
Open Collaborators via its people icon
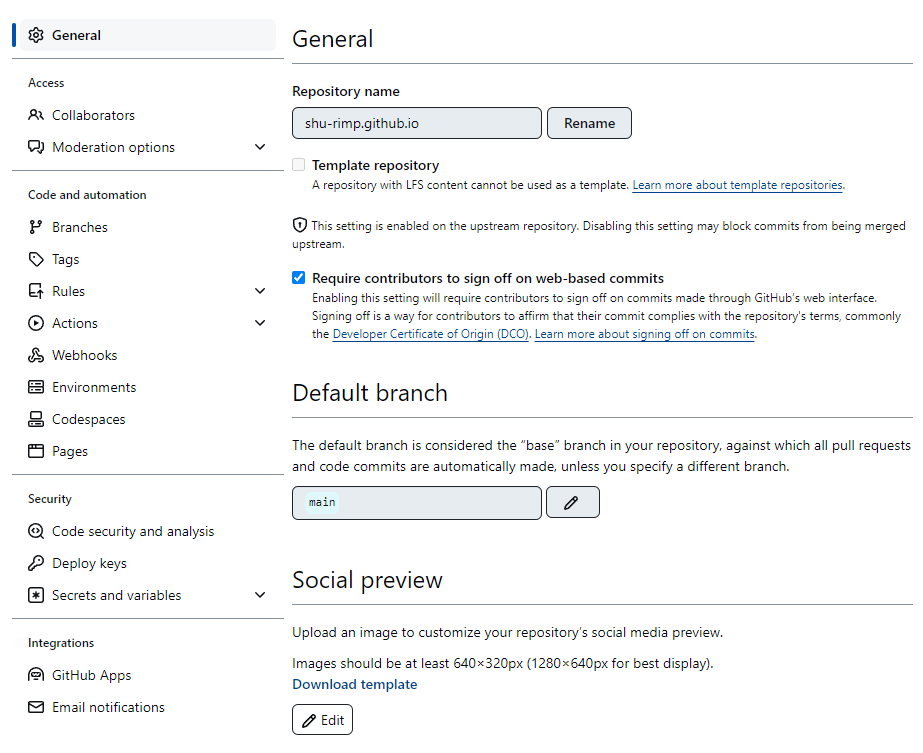pos(36,115)
